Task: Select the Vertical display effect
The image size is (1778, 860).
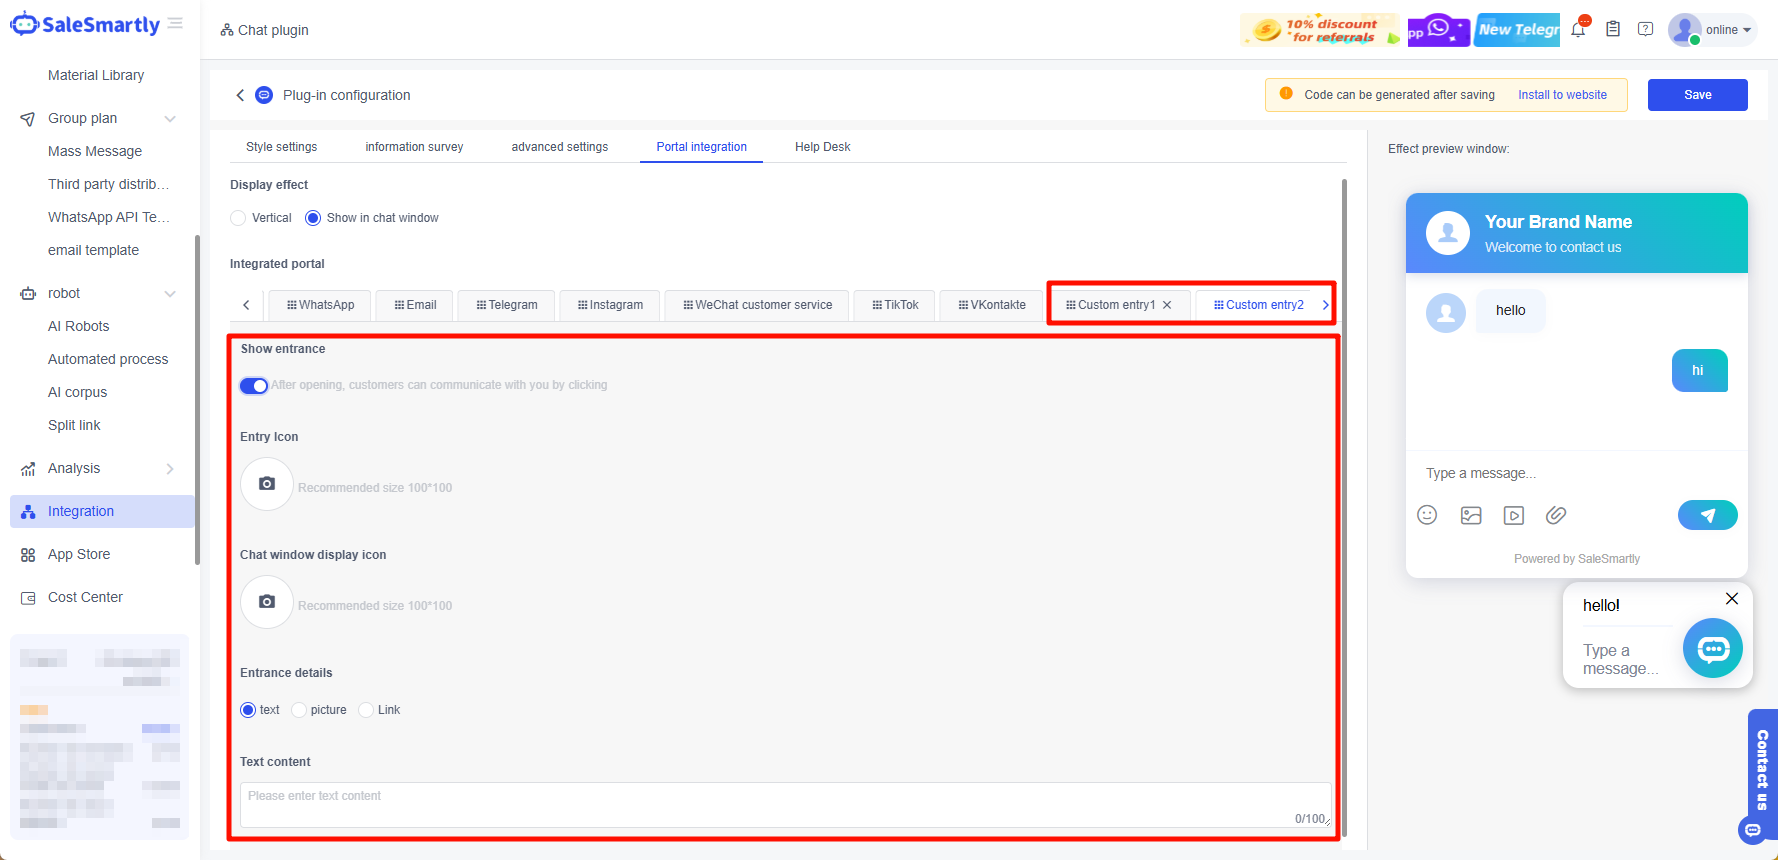Action: point(238,218)
